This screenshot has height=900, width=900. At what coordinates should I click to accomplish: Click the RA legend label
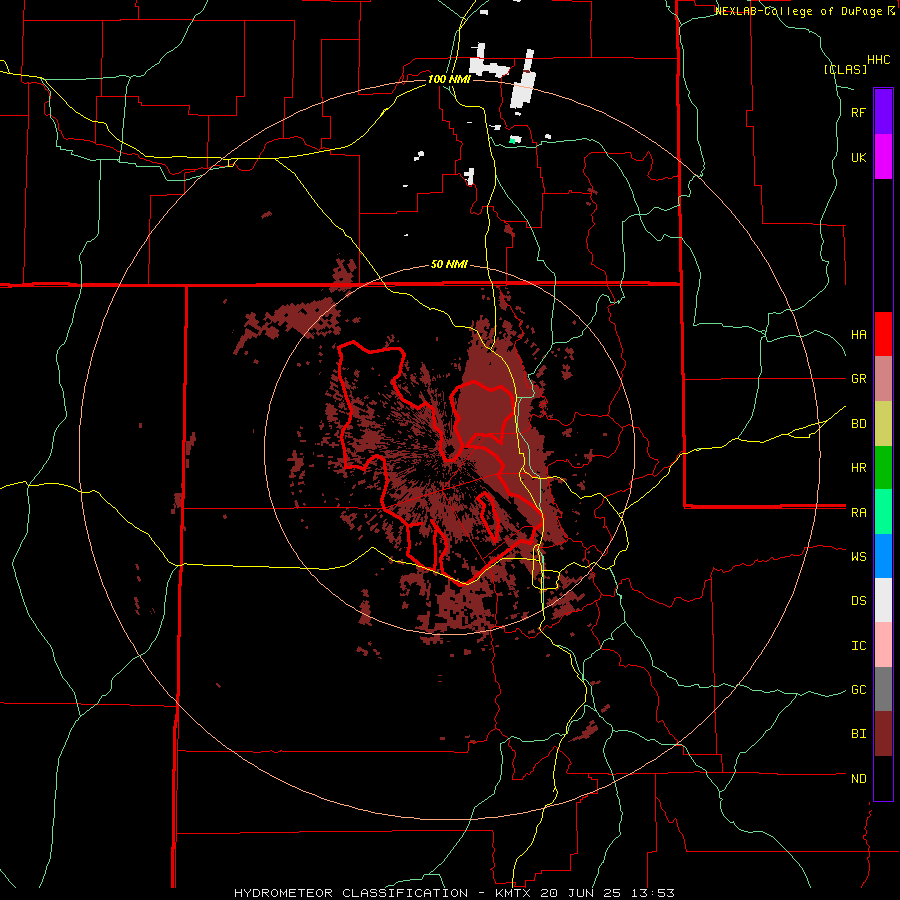[858, 513]
